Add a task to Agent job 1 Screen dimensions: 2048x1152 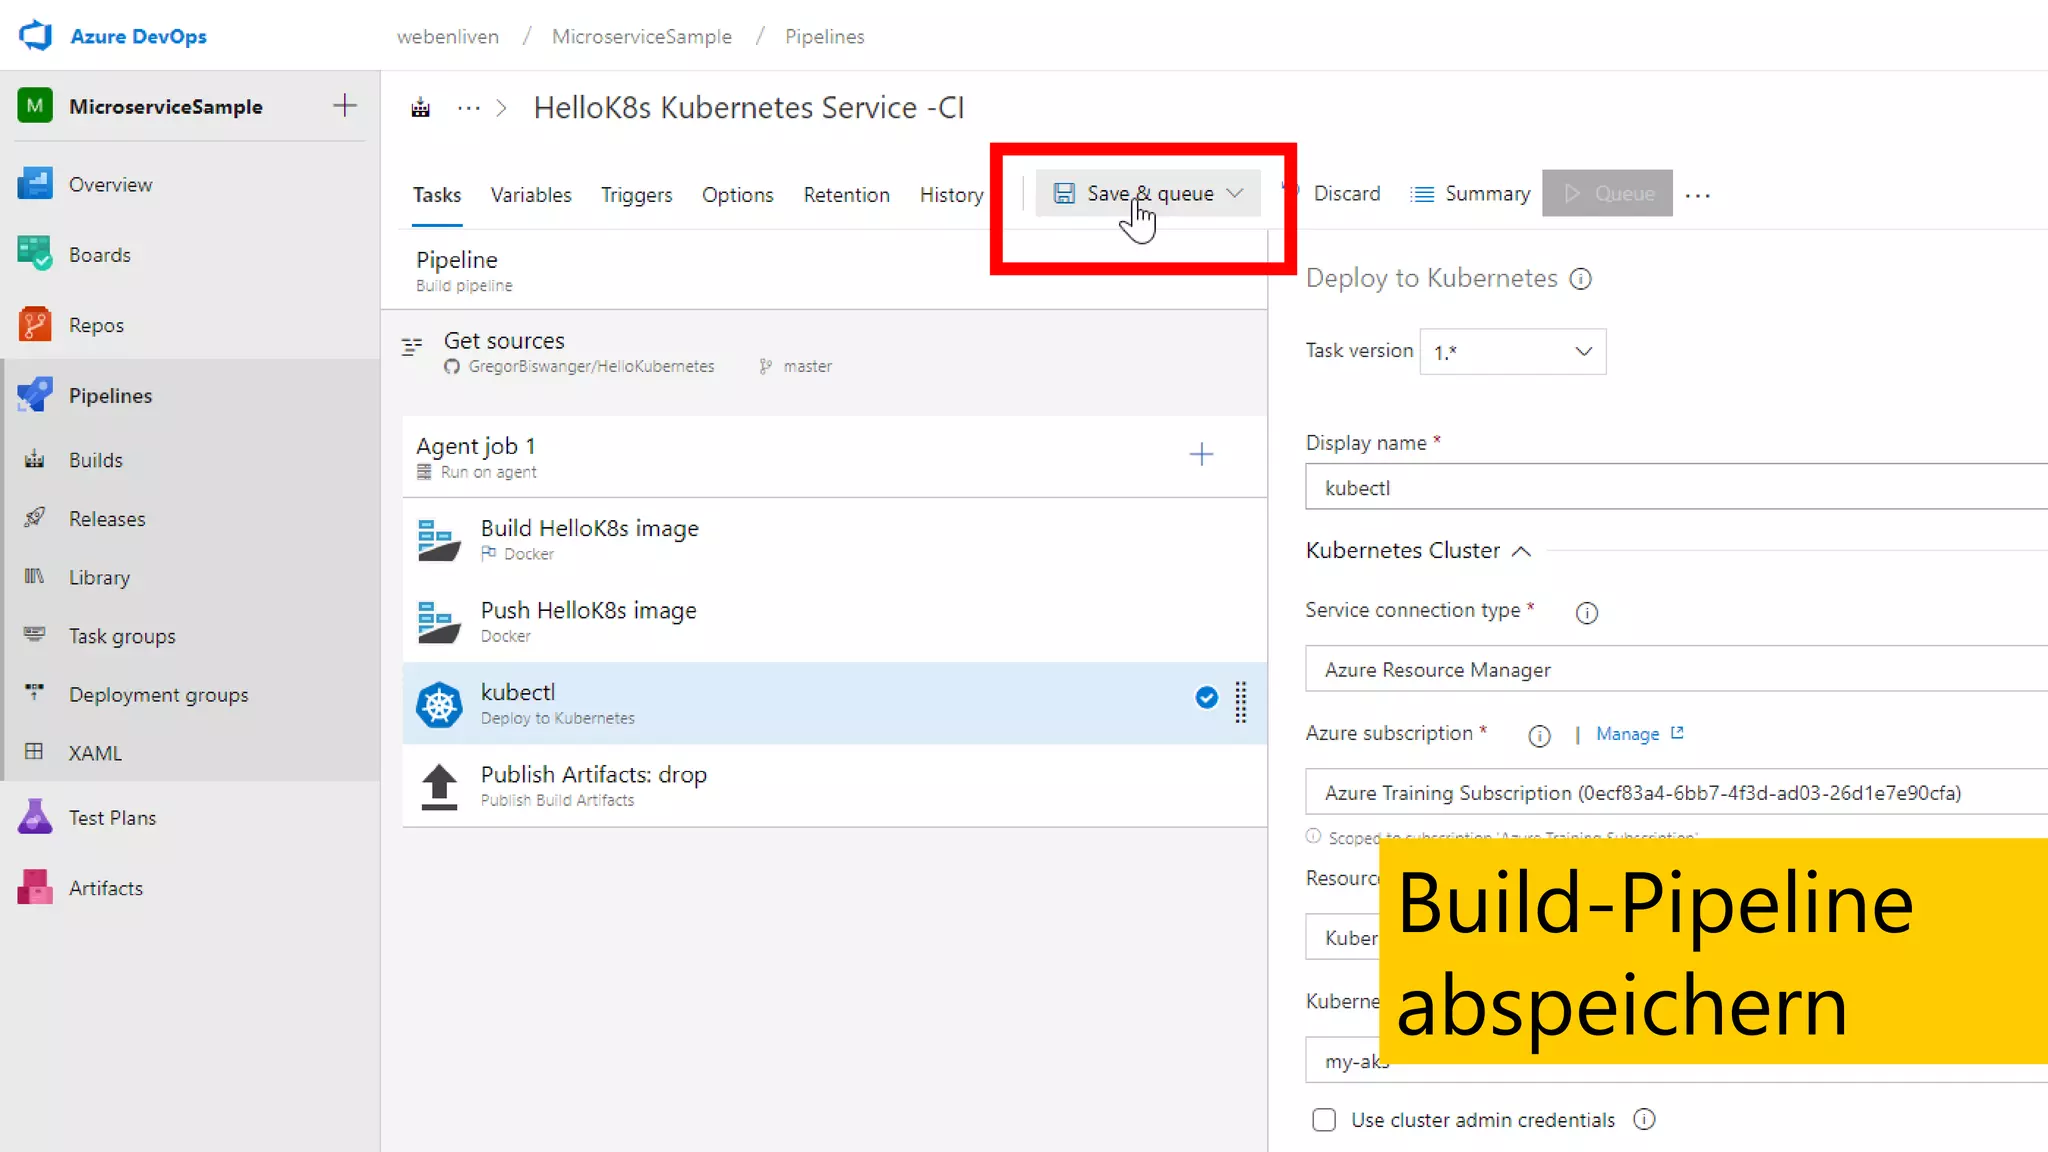pos(1201,454)
